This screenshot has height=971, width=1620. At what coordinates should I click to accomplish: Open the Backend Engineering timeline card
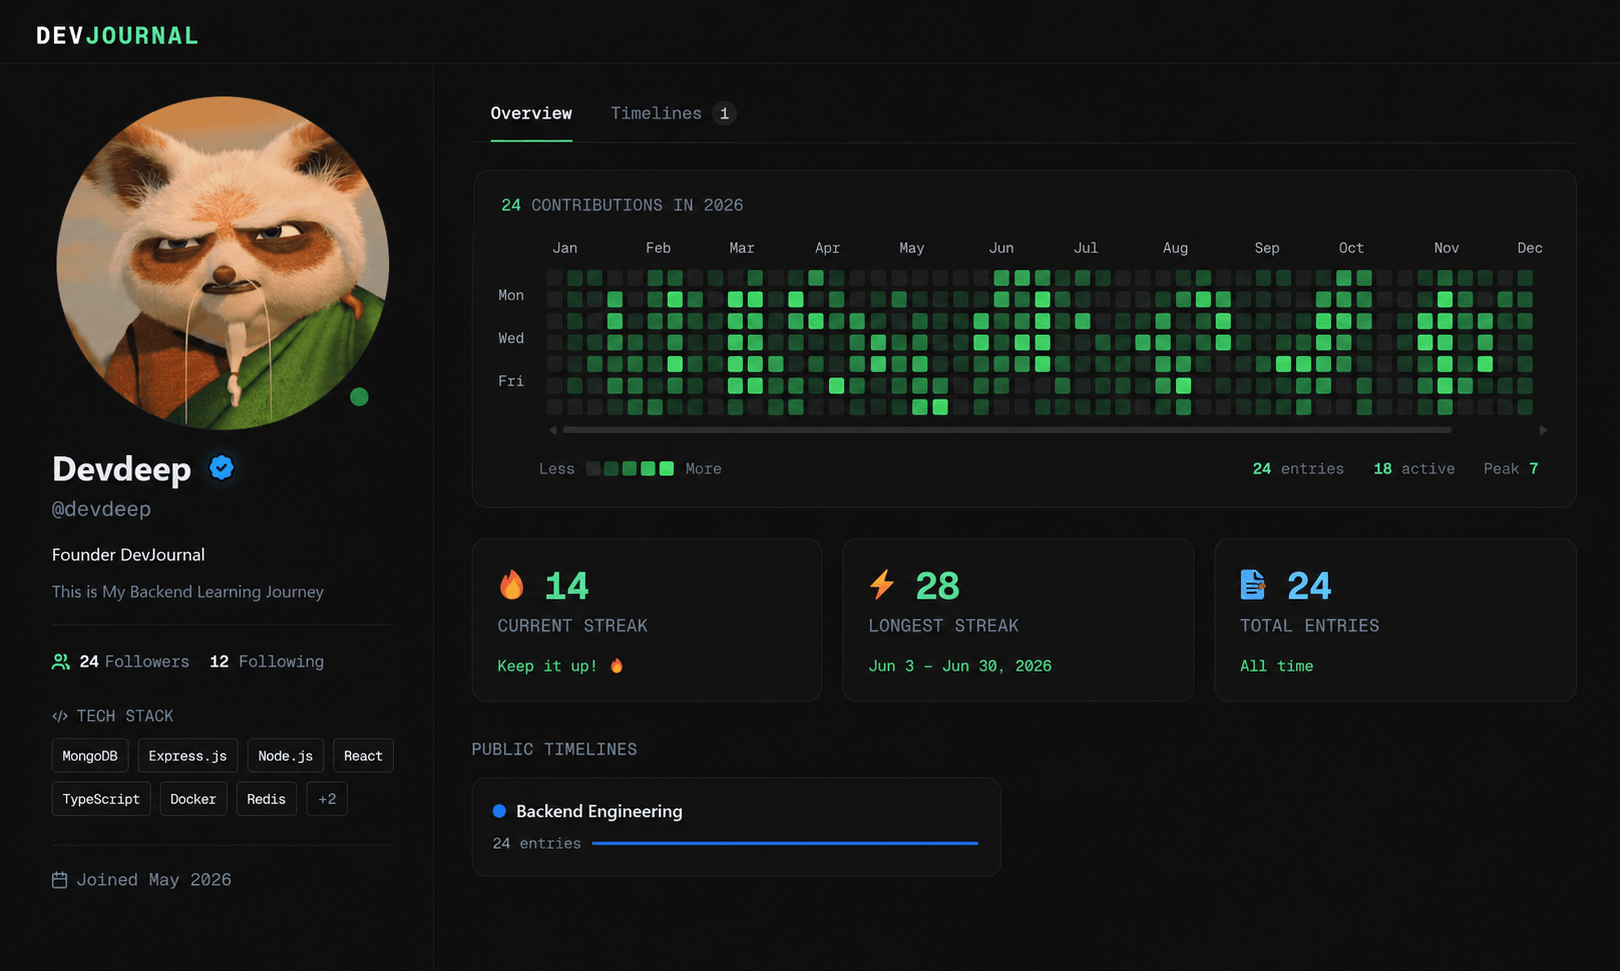736,827
